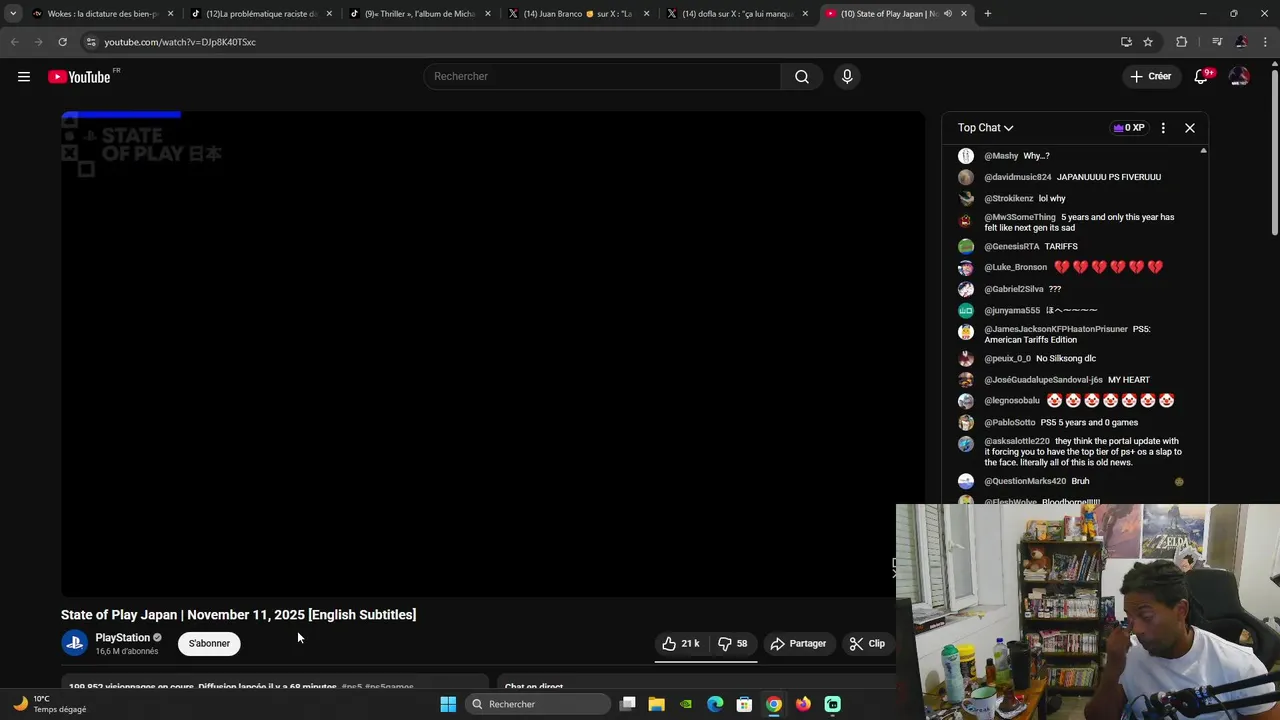Open the Créer create menu

pyautogui.click(x=1151, y=76)
